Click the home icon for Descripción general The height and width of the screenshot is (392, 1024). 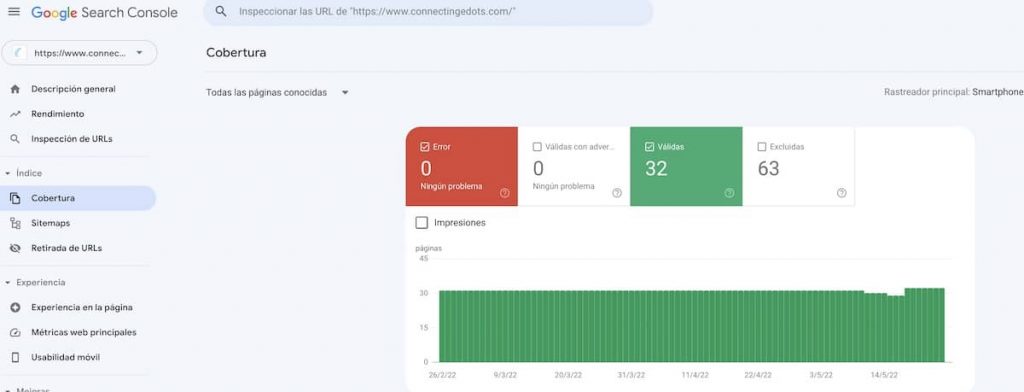click(15, 89)
